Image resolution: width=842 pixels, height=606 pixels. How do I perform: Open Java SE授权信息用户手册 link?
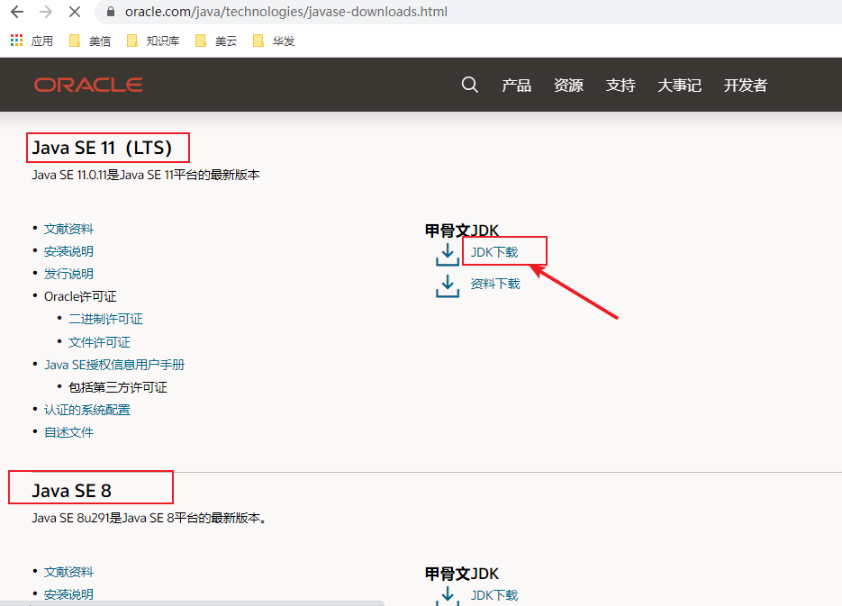pos(114,365)
